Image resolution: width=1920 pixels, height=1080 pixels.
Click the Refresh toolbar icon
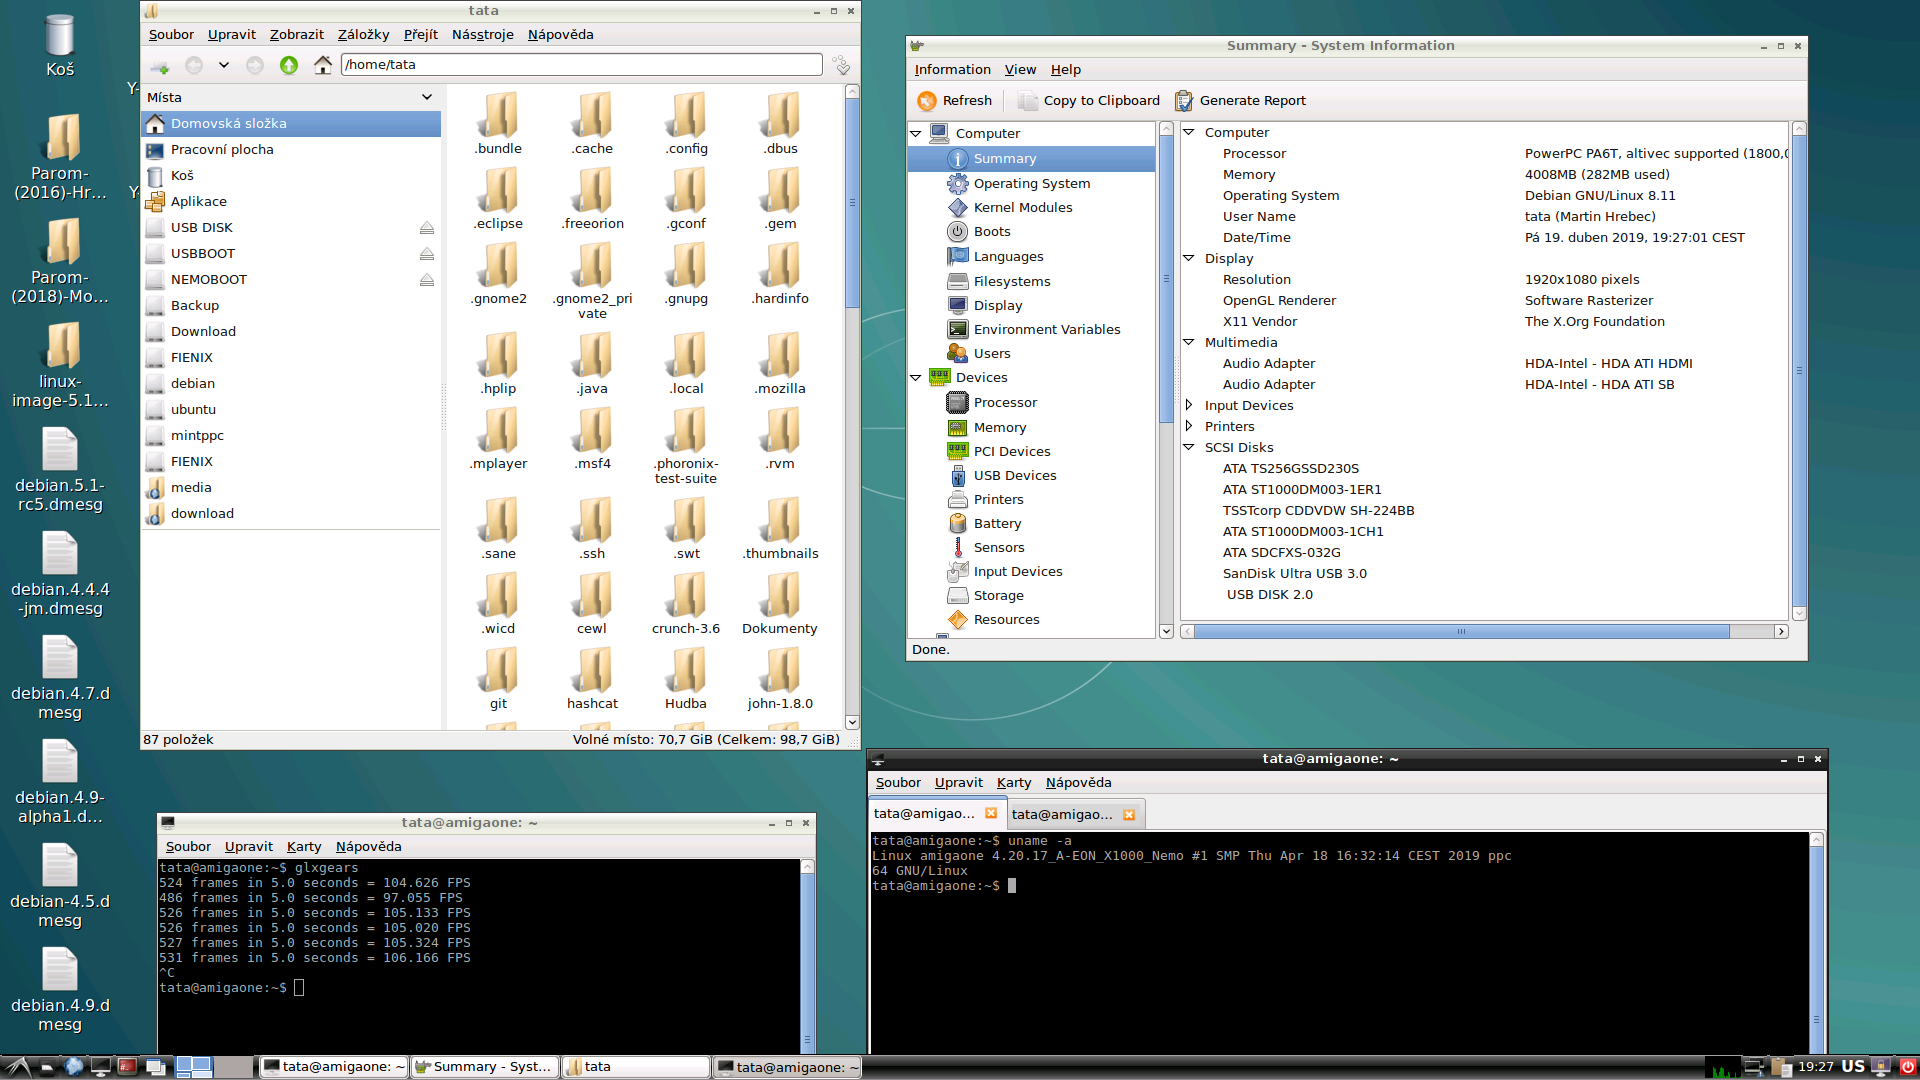[927, 101]
